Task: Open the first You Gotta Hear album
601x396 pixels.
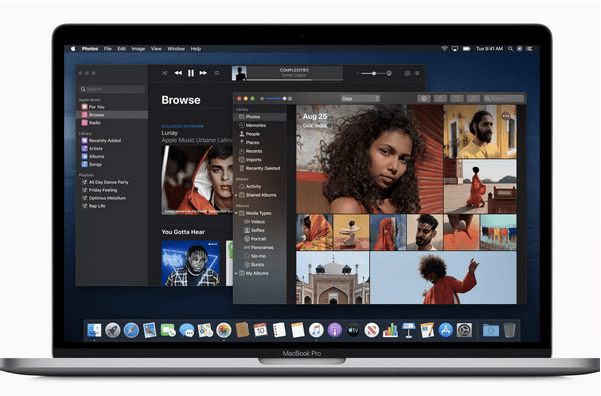Action: pyautogui.click(x=190, y=263)
